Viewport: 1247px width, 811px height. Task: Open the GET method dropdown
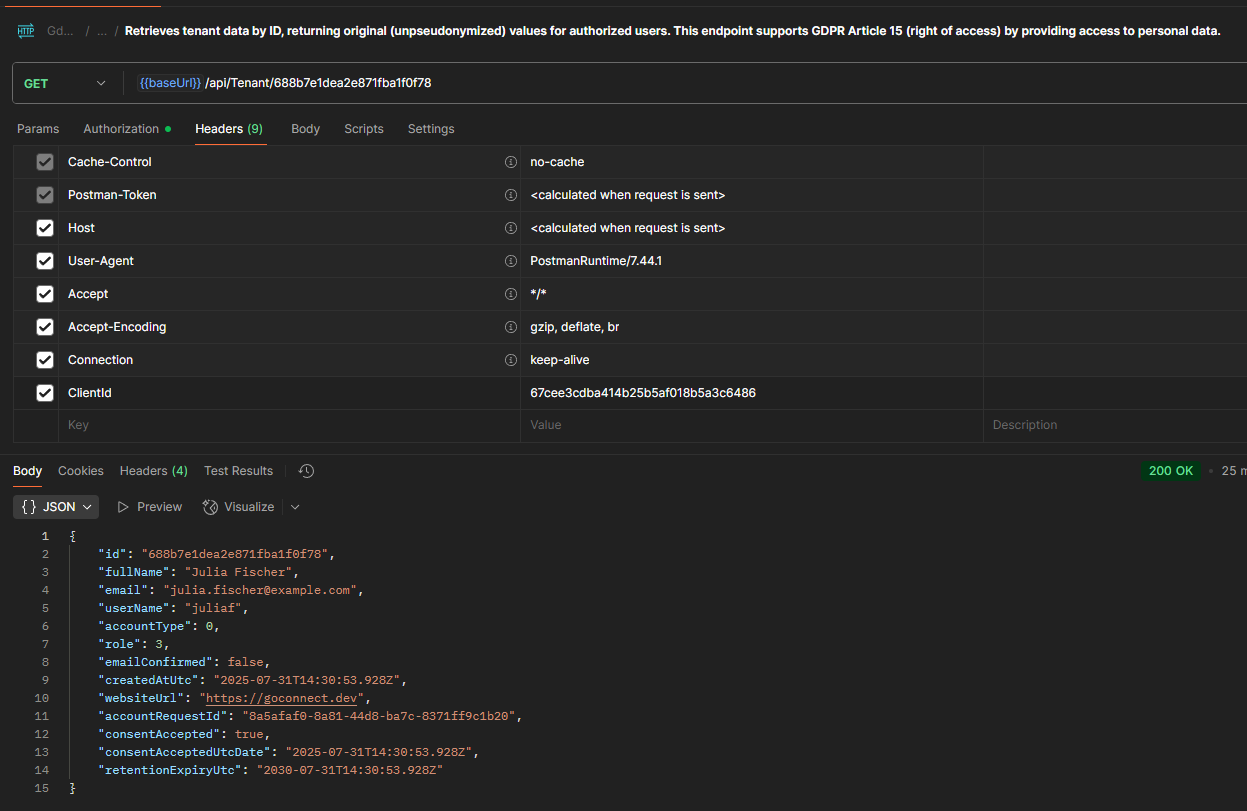pos(65,83)
